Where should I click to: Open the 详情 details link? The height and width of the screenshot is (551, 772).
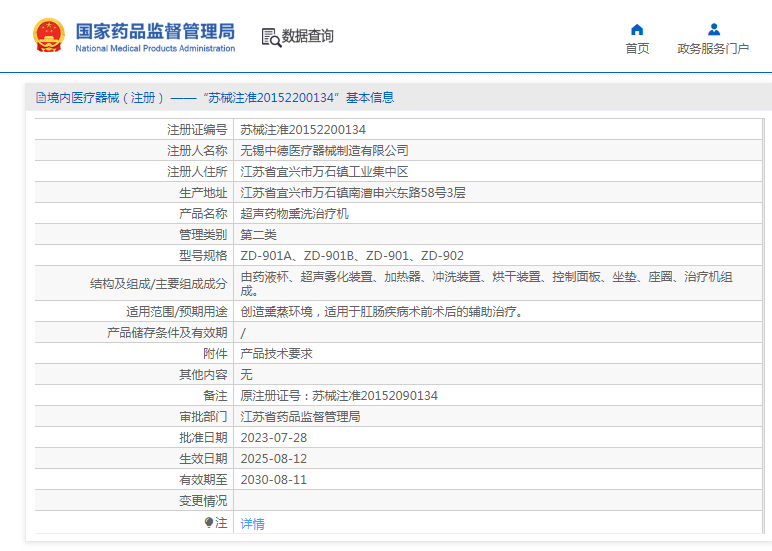point(252,523)
